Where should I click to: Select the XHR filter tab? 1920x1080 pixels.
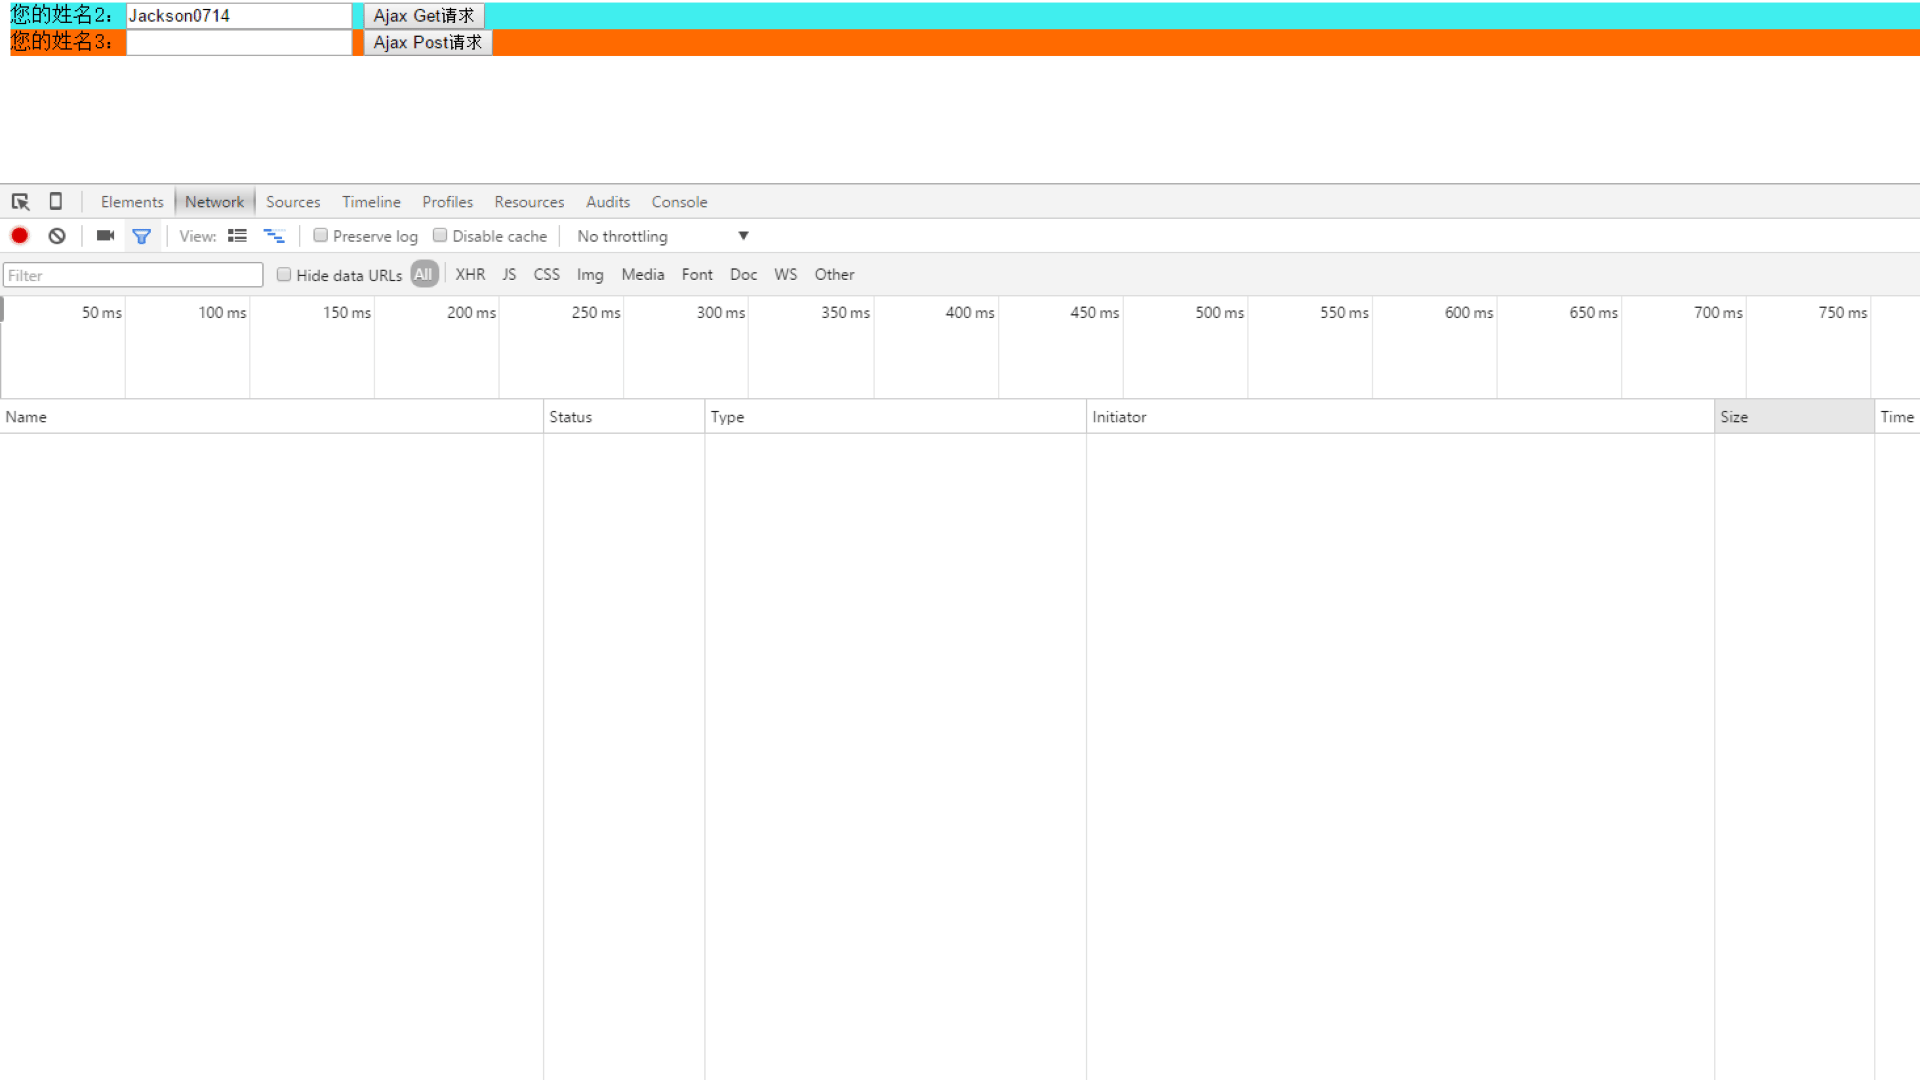pyautogui.click(x=471, y=274)
